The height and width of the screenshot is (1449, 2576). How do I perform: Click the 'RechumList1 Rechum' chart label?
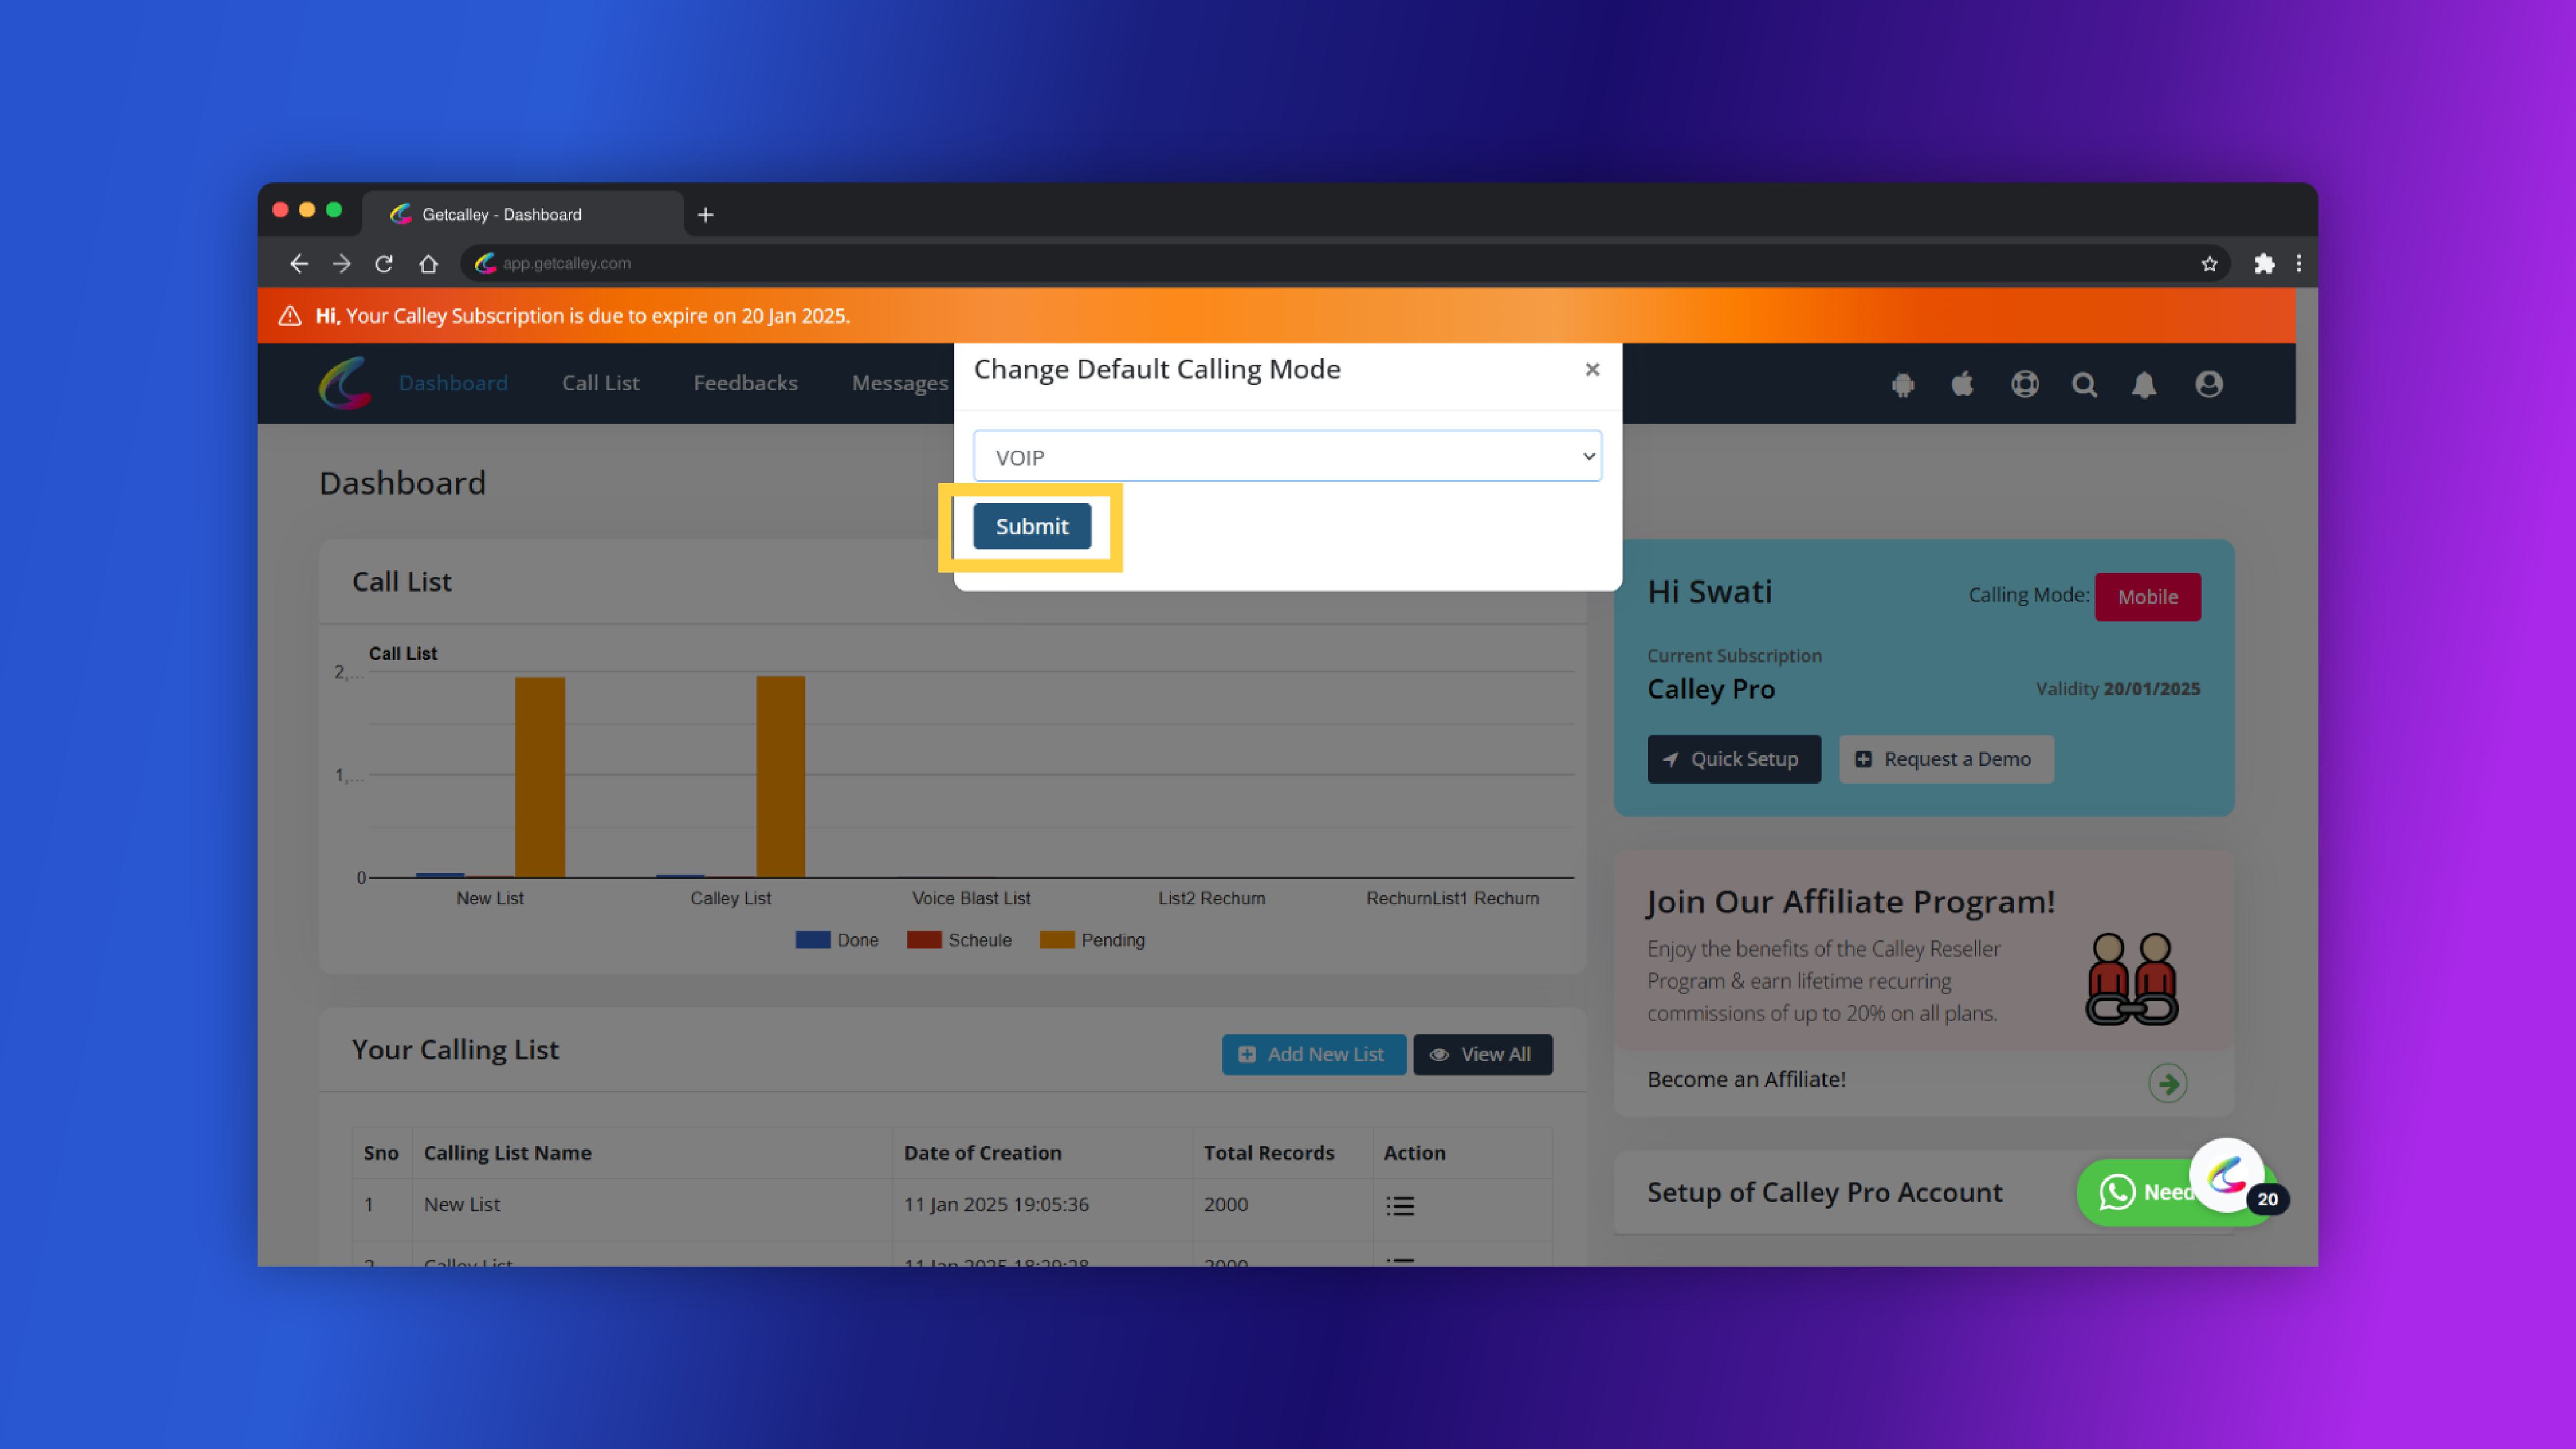(x=1452, y=898)
